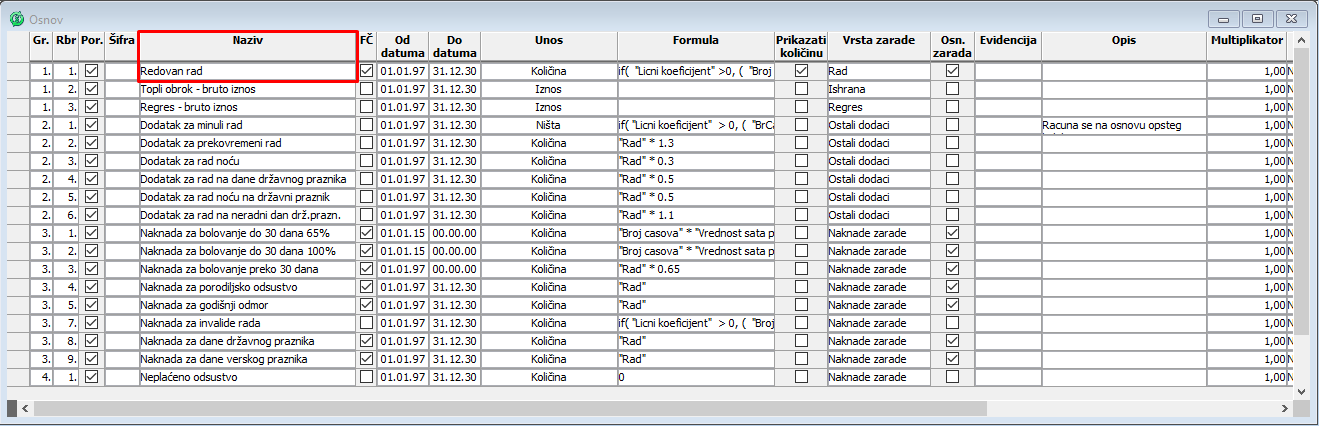Click Opis text Racuna se na osnovu opsteg
Screen dimensions: 1319x426
click(1112, 125)
